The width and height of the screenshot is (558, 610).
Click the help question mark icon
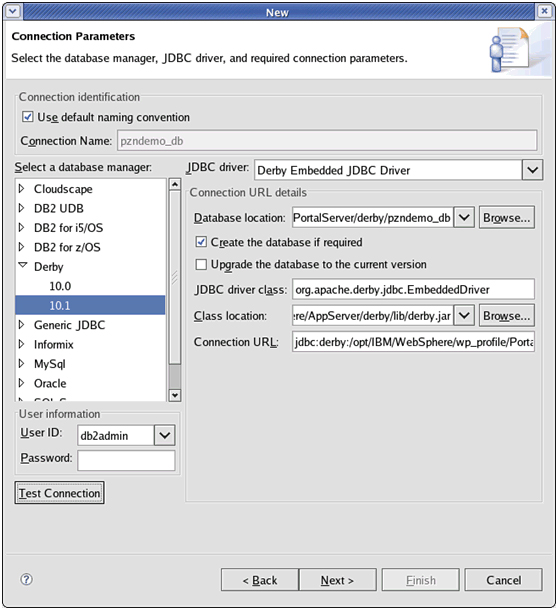[26, 580]
